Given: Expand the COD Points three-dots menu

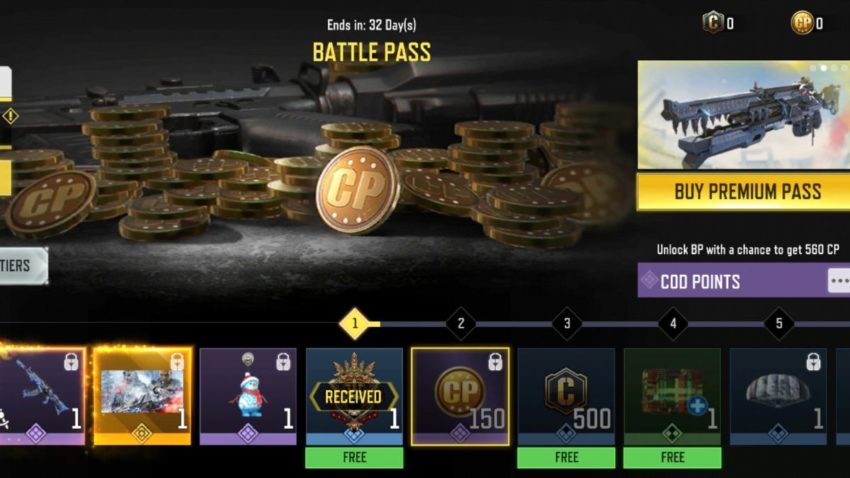Looking at the screenshot, I should pyautogui.click(x=839, y=281).
